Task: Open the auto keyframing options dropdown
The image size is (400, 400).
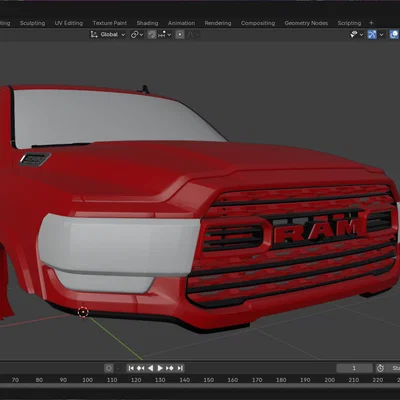Action: (118, 368)
